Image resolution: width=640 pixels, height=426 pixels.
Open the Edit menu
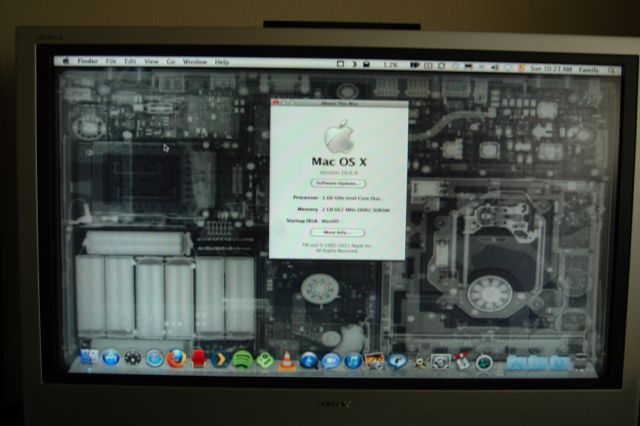(130, 62)
